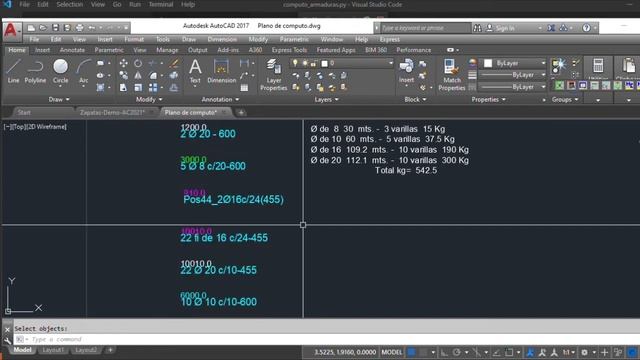Click the binoculars search icon
Image resolution: width=640 pixels, height=360 pixels.
pos(477,28)
